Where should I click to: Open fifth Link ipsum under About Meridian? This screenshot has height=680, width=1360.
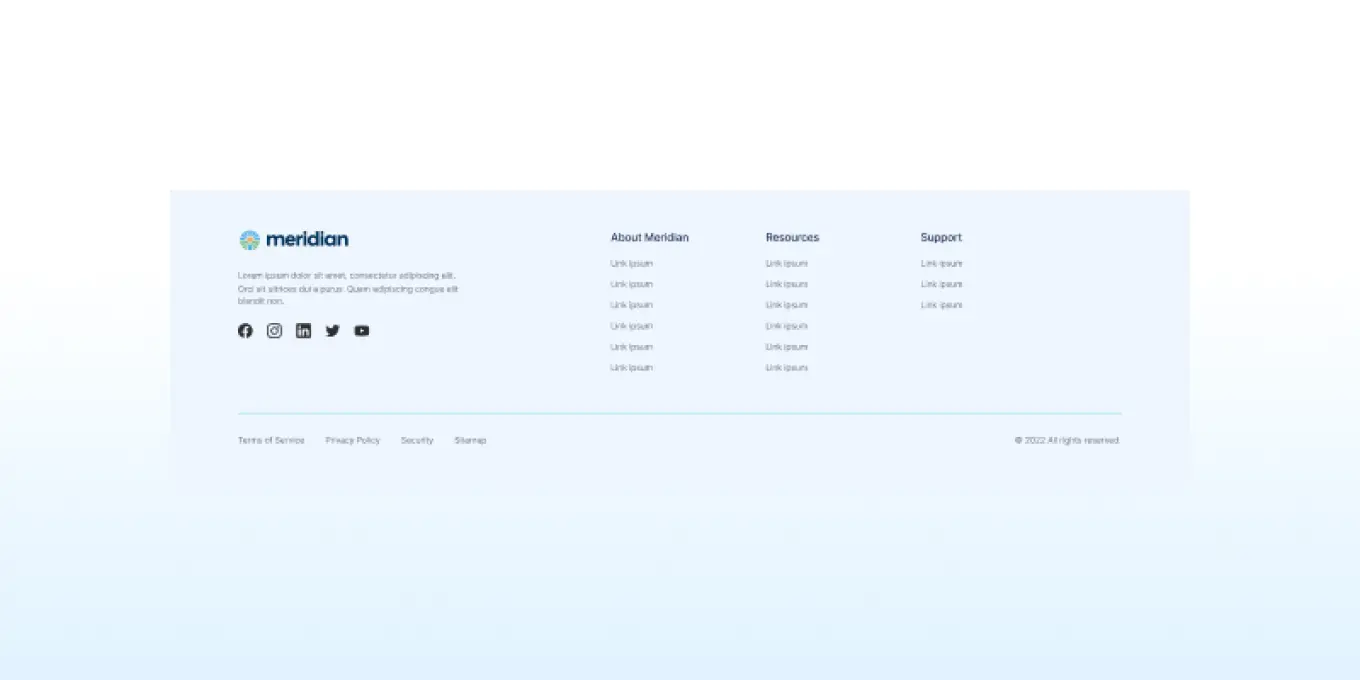[x=632, y=347]
